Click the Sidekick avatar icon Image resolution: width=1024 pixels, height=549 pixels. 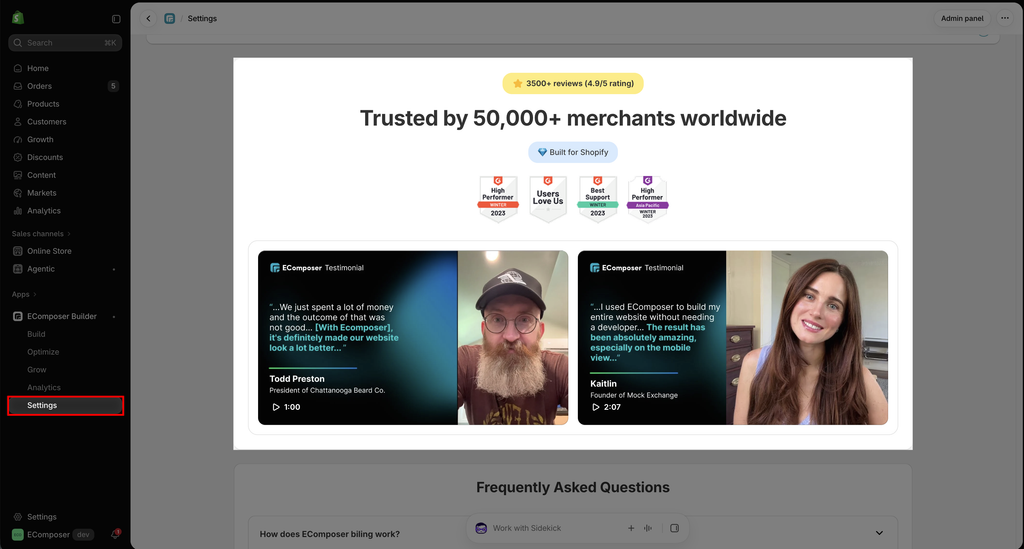tap(481, 528)
